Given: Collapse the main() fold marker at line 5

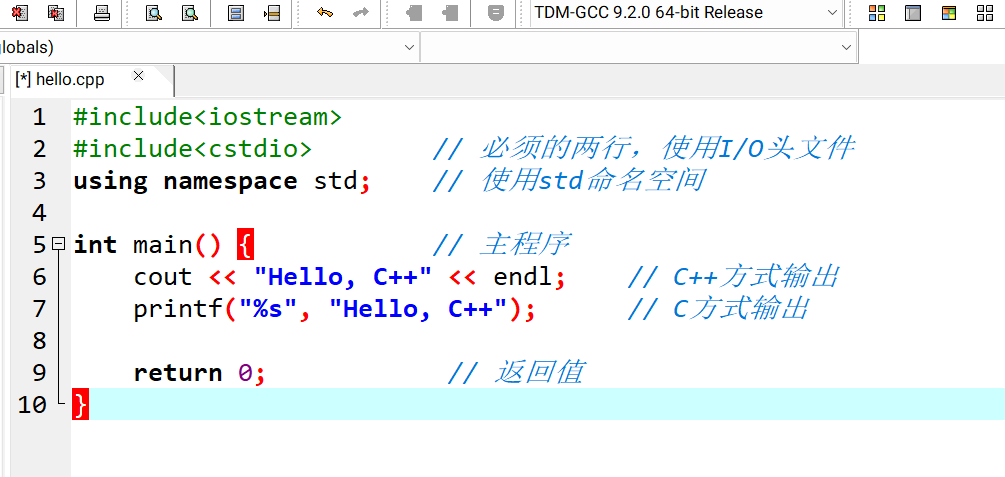Looking at the screenshot, I should [x=59, y=243].
